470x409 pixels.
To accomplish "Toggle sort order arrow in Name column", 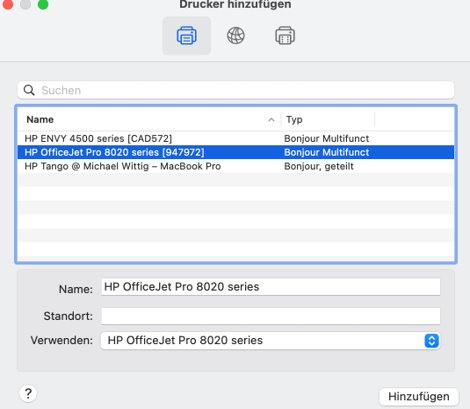I will pos(271,120).
